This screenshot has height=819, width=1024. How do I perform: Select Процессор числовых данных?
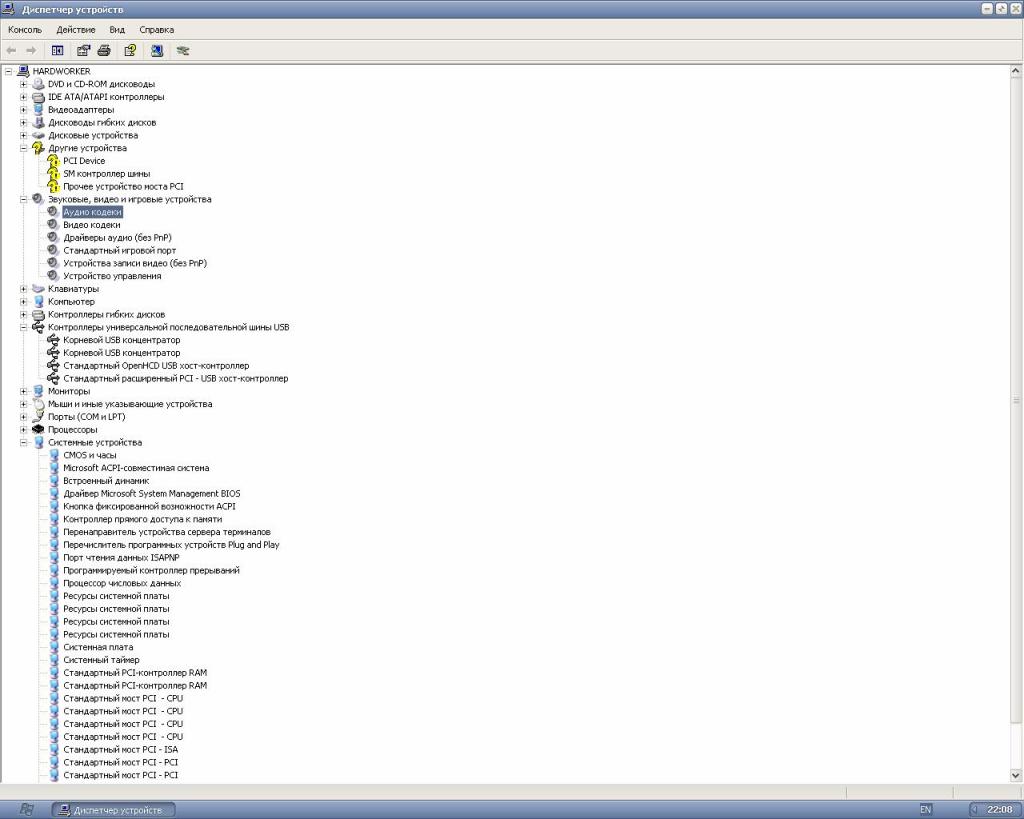[122, 583]
